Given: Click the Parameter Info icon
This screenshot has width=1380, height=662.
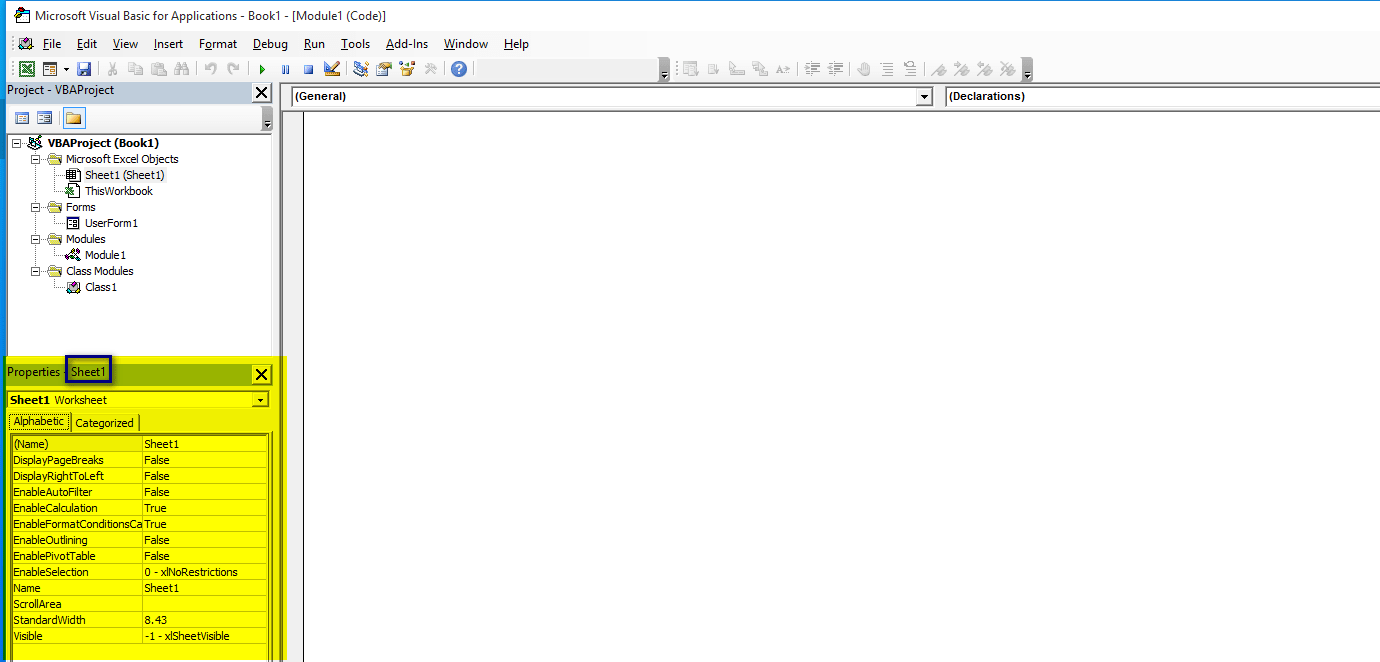Looking at the screenshot, I should (759, 69).
